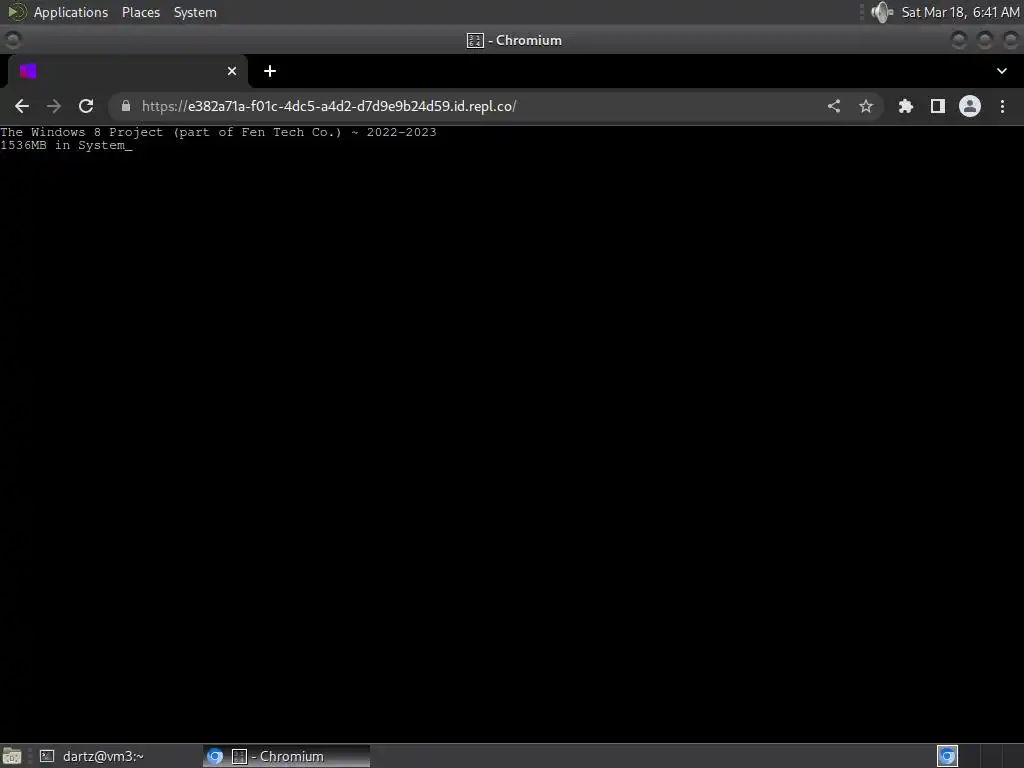Screen dimensions: 1024x768
Task: Open the Chromium profile avatar menu
Action: coord(970,106)
